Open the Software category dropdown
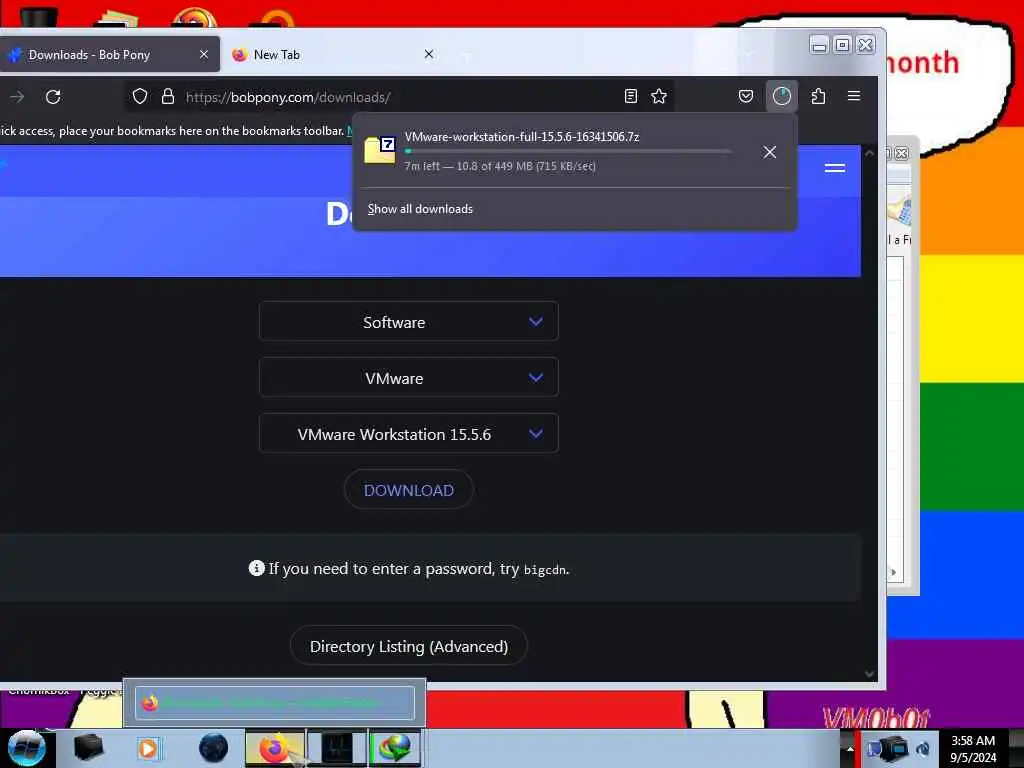This screenshot has height=768, width=1024. tap(409, 321)
